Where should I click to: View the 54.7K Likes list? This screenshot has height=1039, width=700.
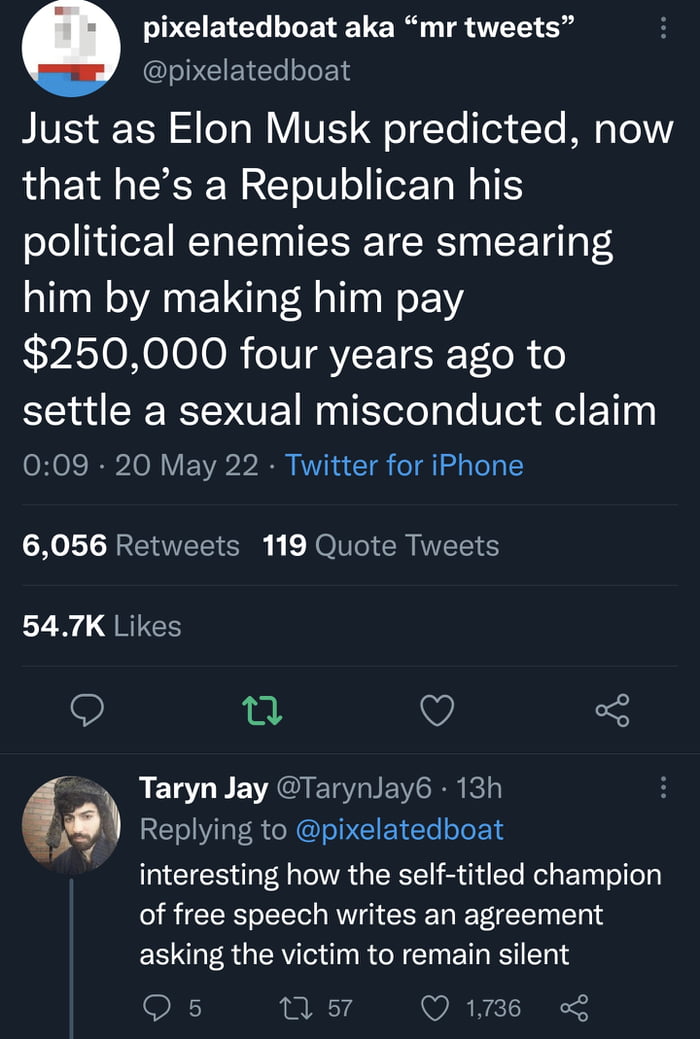[x=102, y=626]
